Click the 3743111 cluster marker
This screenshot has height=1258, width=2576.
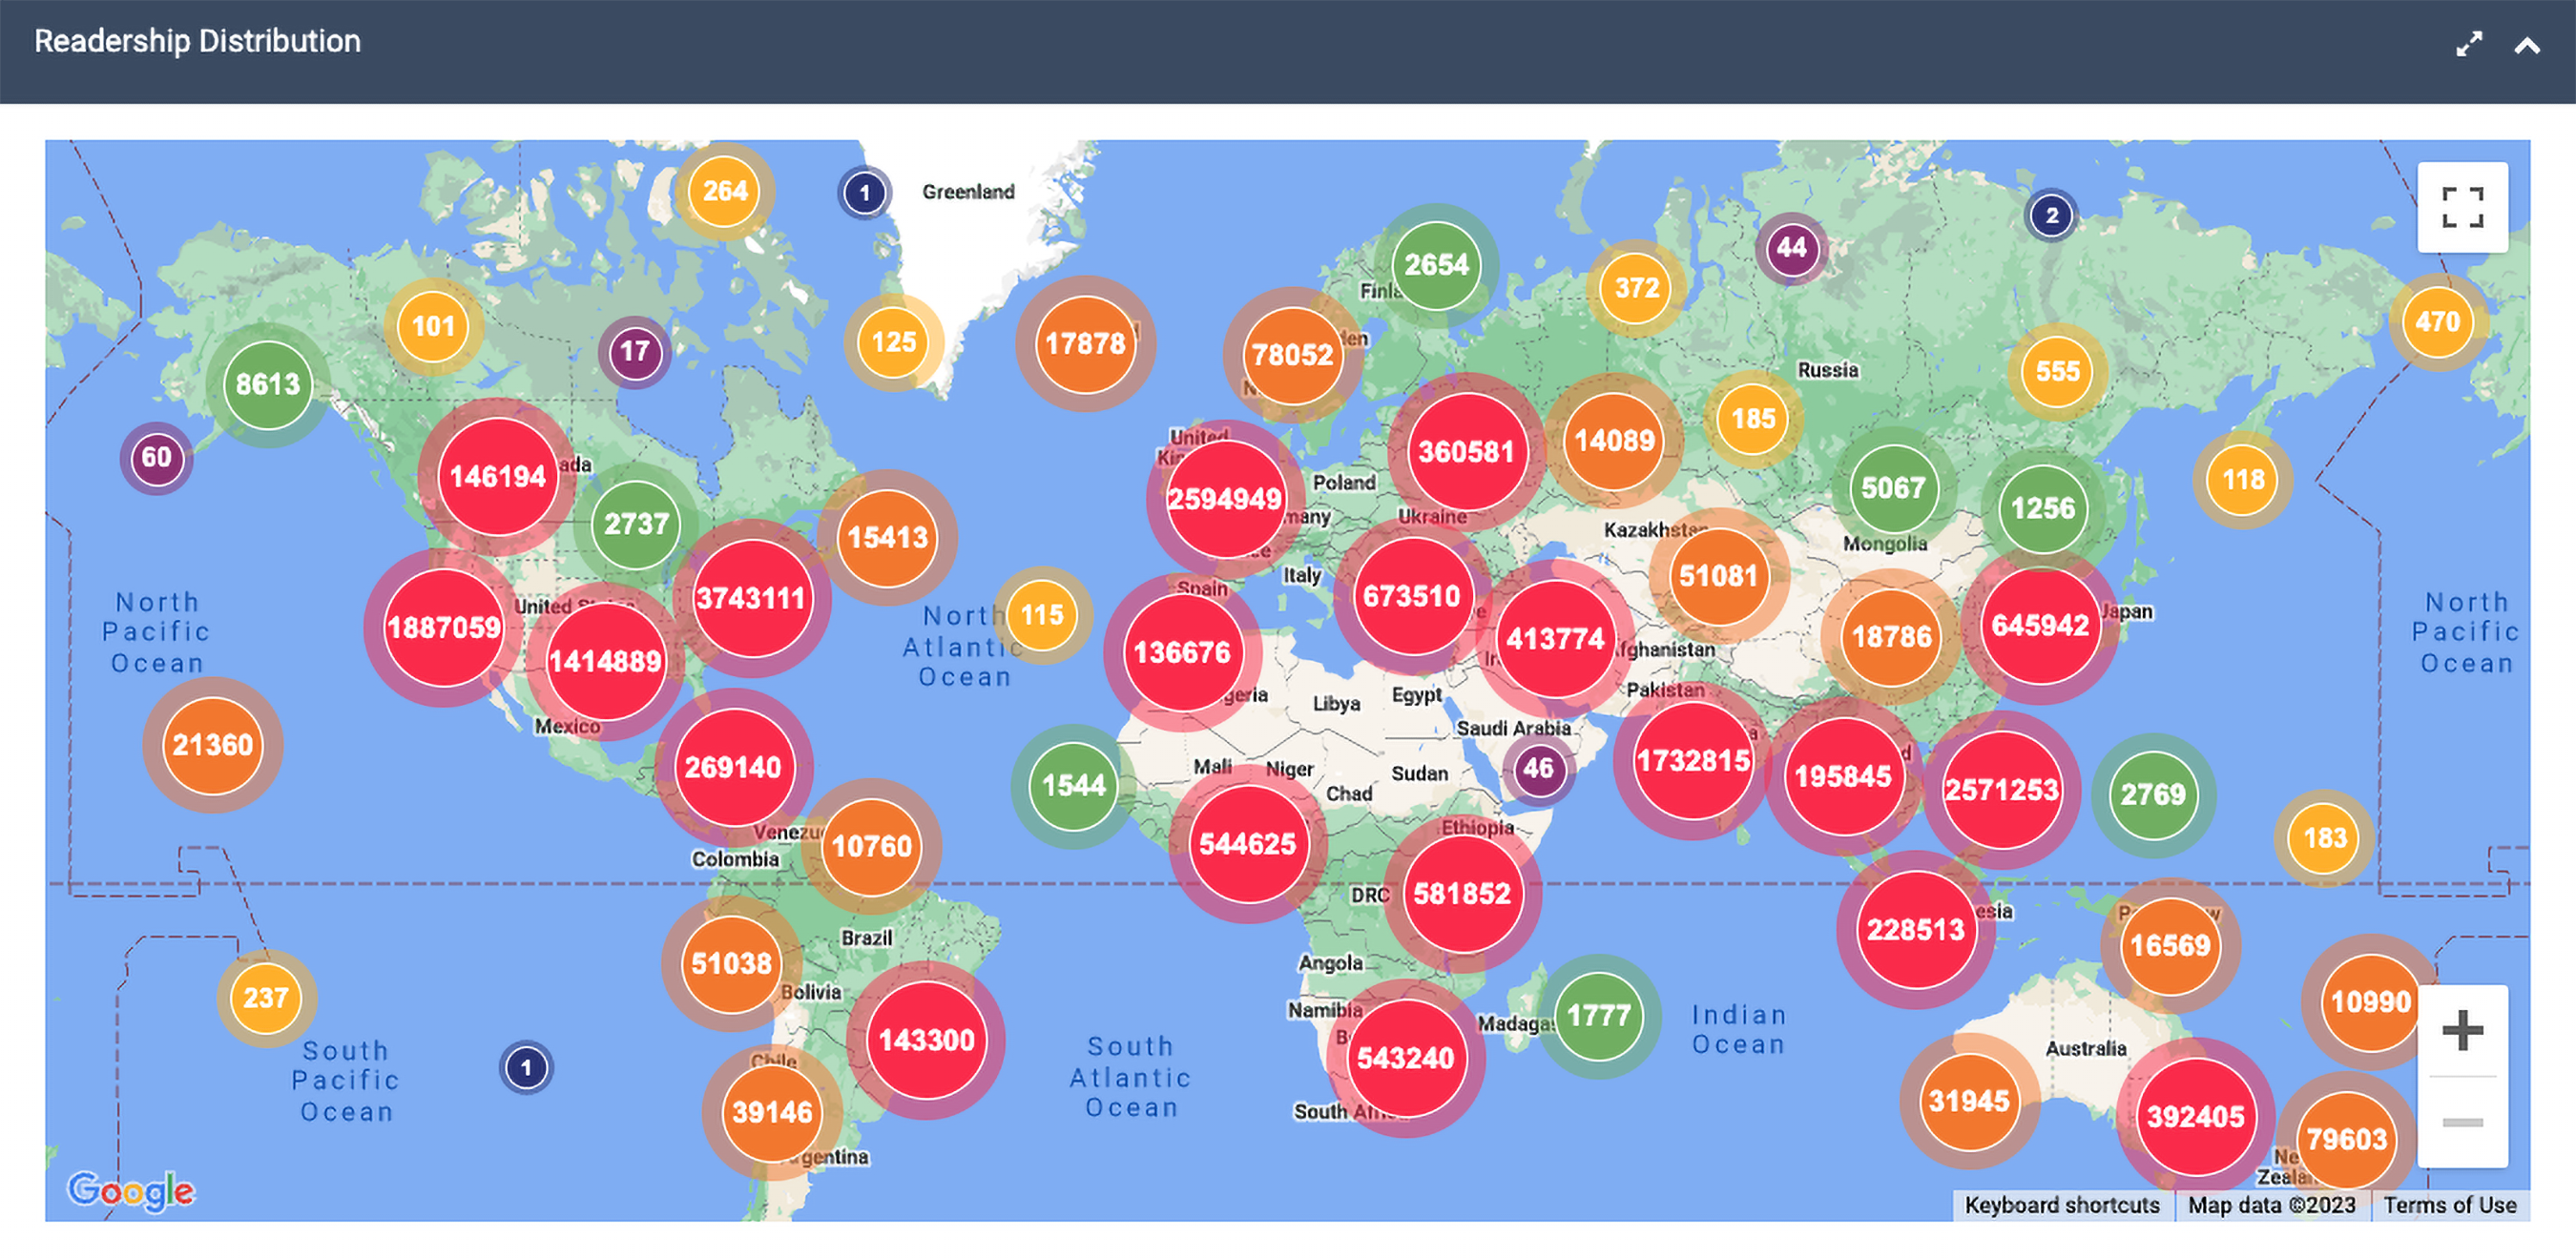tap(751, 598)
